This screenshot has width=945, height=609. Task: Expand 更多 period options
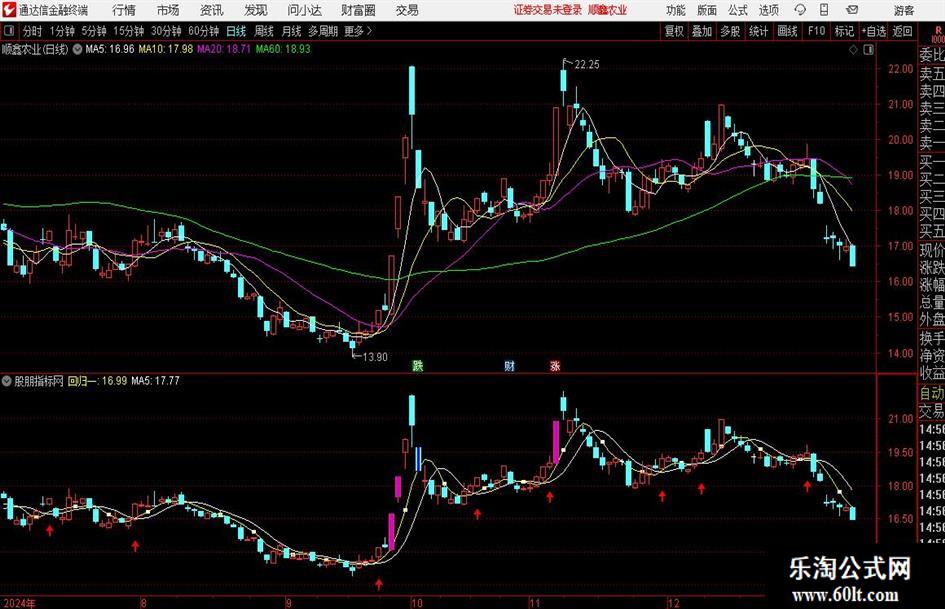(358, 31)
